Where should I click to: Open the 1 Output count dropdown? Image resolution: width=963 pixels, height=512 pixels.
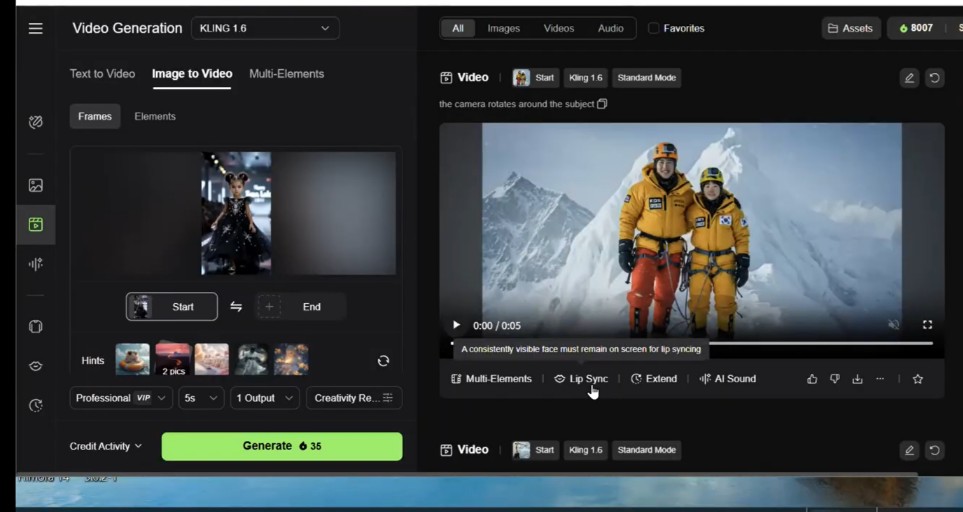(x=265, y=398)
